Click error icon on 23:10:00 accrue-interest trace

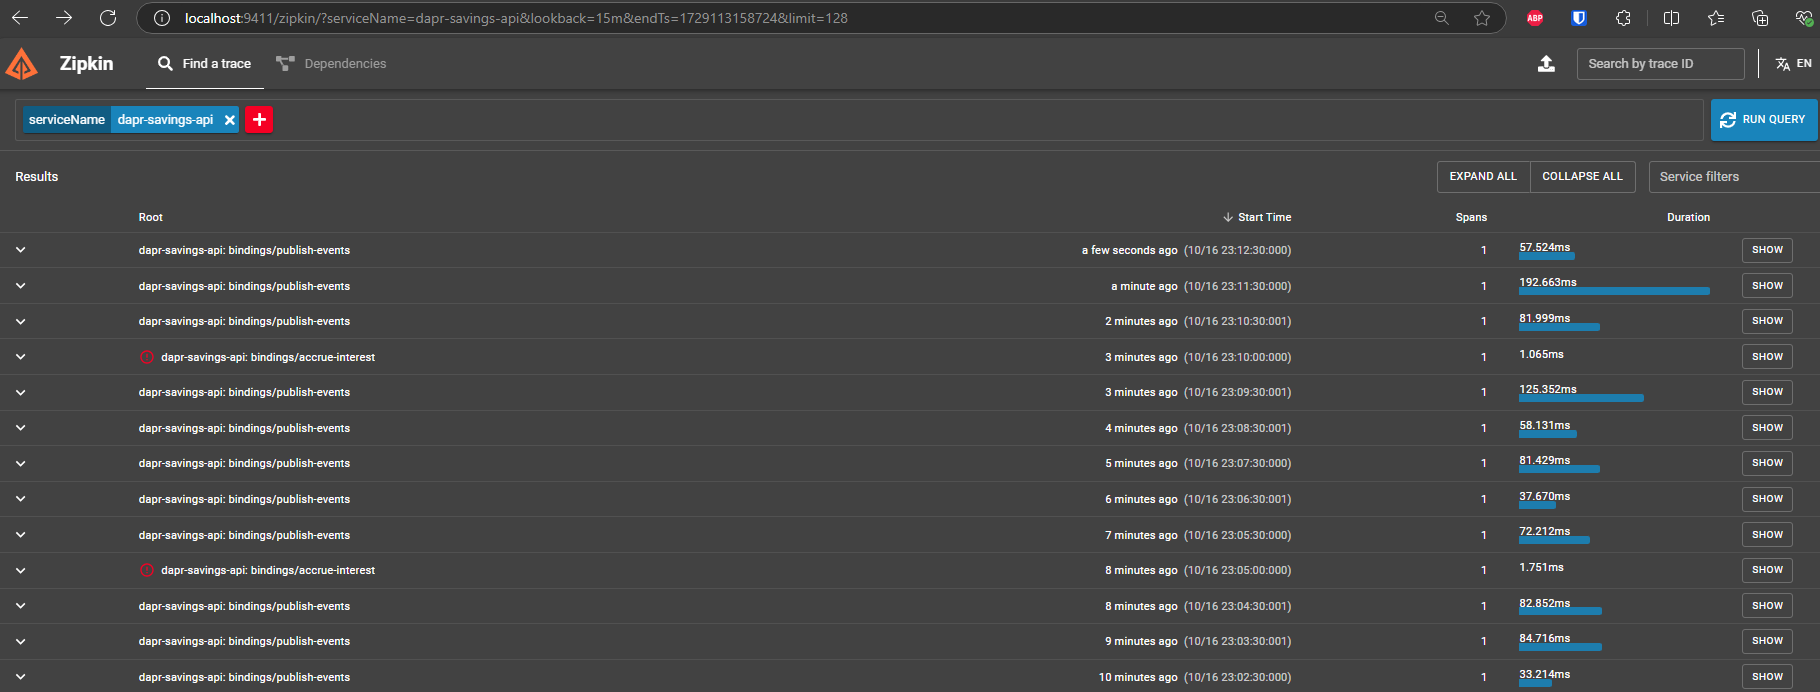point(147,357)
